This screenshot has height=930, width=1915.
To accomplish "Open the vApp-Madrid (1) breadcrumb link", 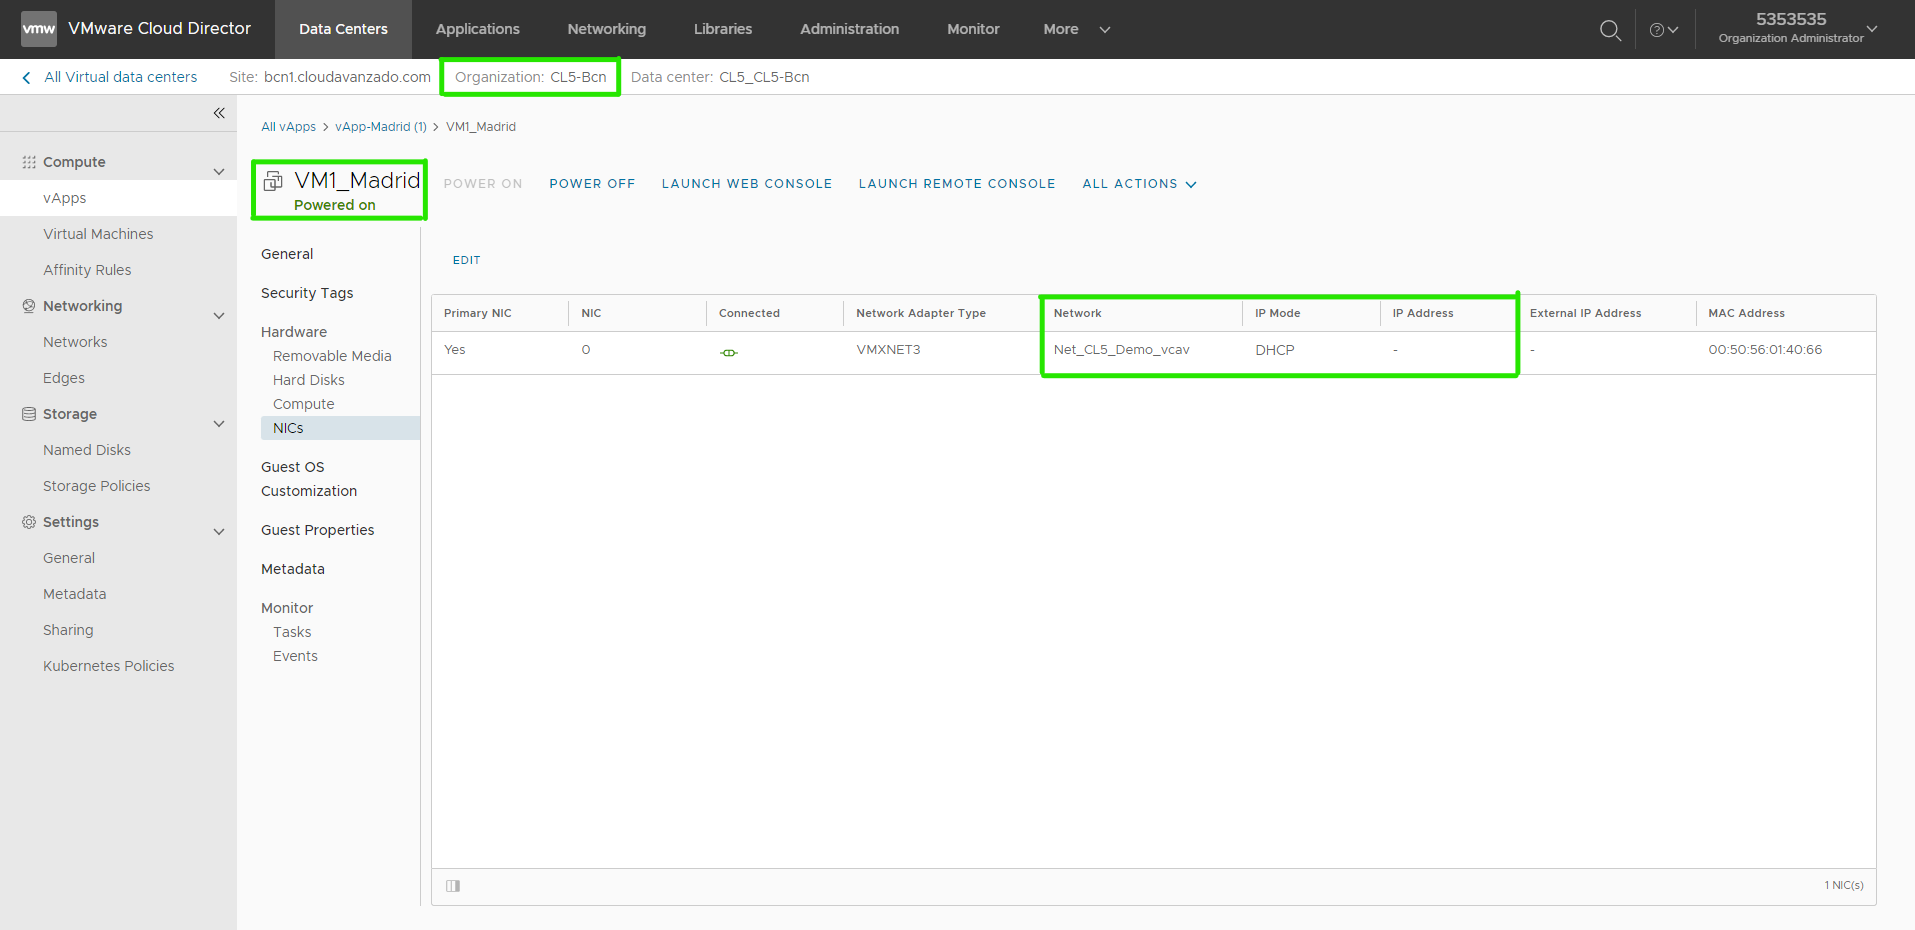I will pyautogui.click(x=380, y=127).
